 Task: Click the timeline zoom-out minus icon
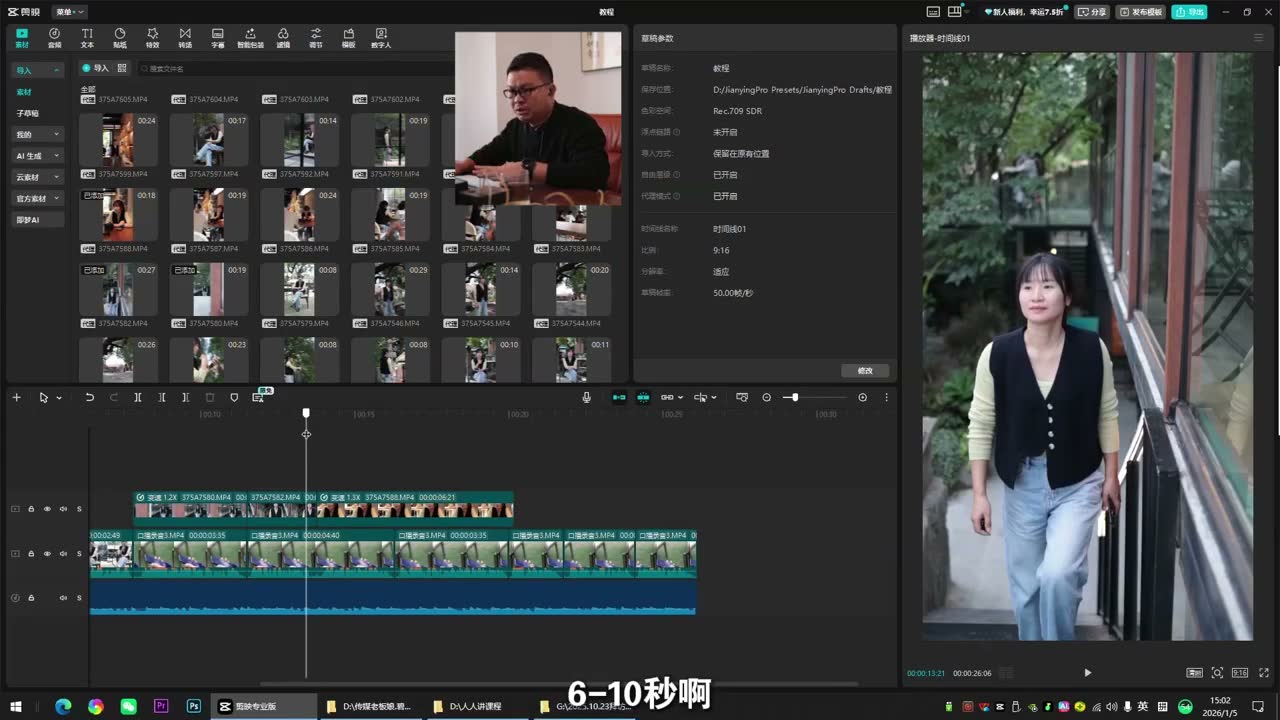coord(767,397)
